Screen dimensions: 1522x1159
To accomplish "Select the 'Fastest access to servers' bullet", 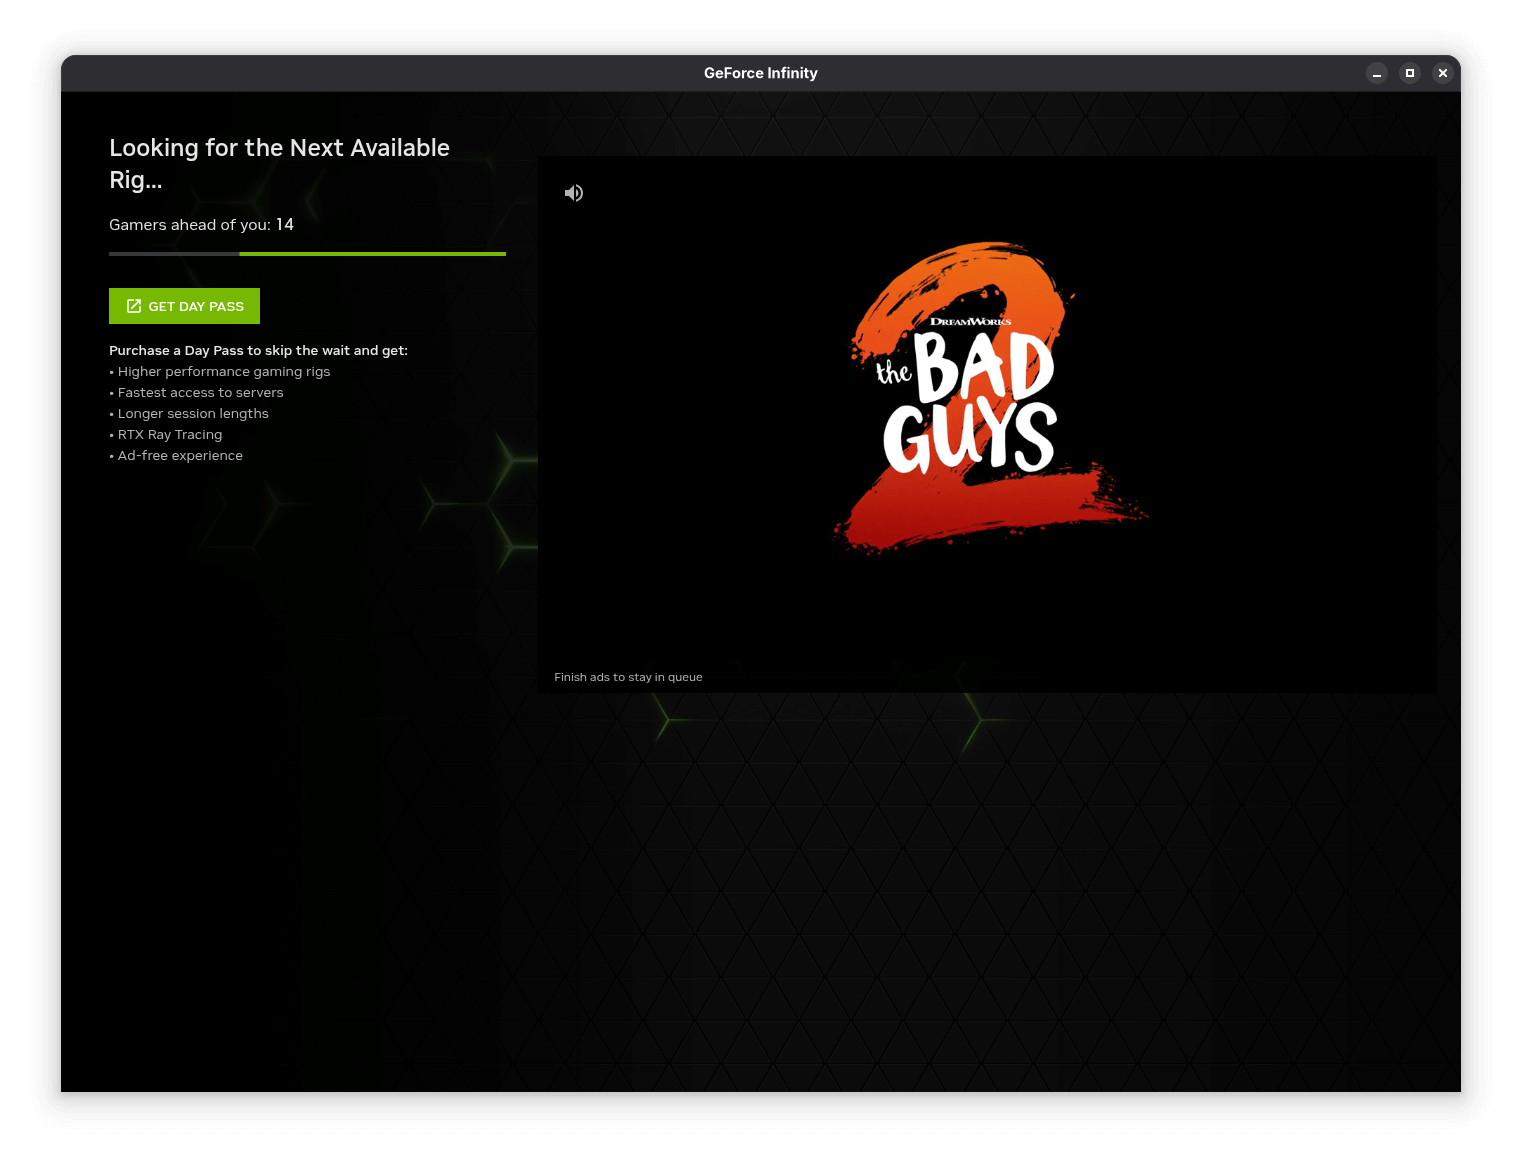I will click(200, 392).
